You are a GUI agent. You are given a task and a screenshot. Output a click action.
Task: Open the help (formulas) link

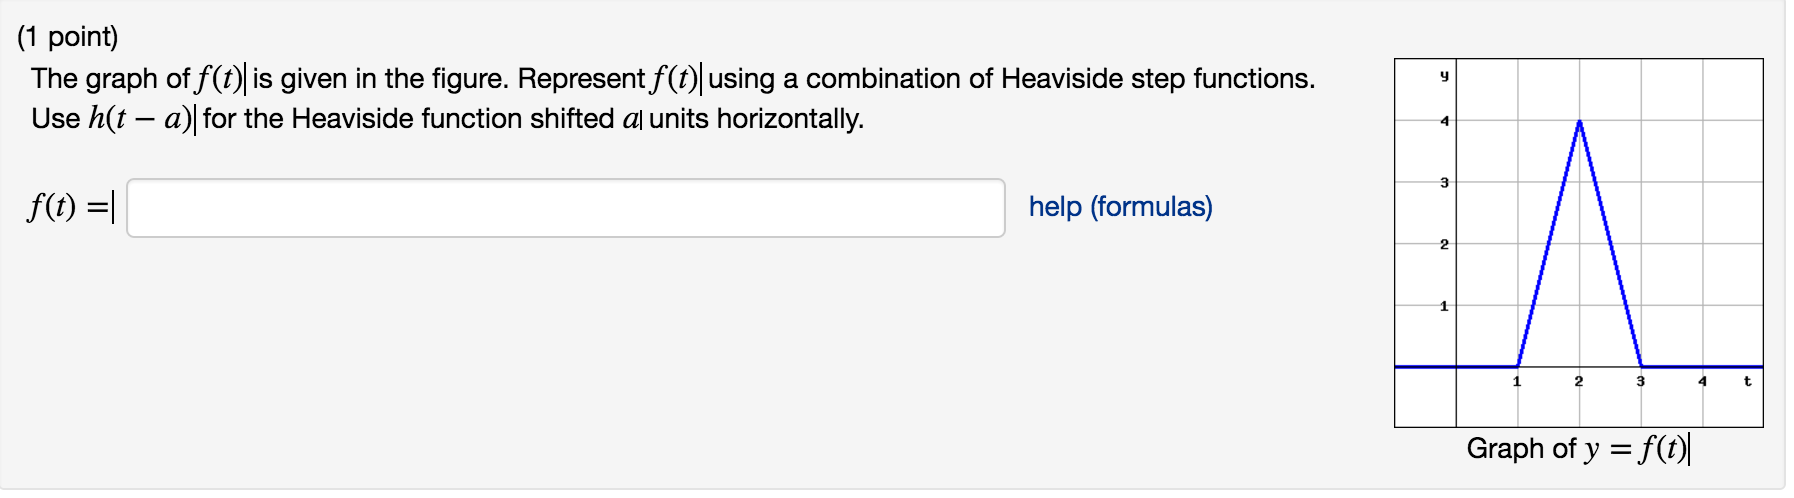click(x=1120, y=207)
